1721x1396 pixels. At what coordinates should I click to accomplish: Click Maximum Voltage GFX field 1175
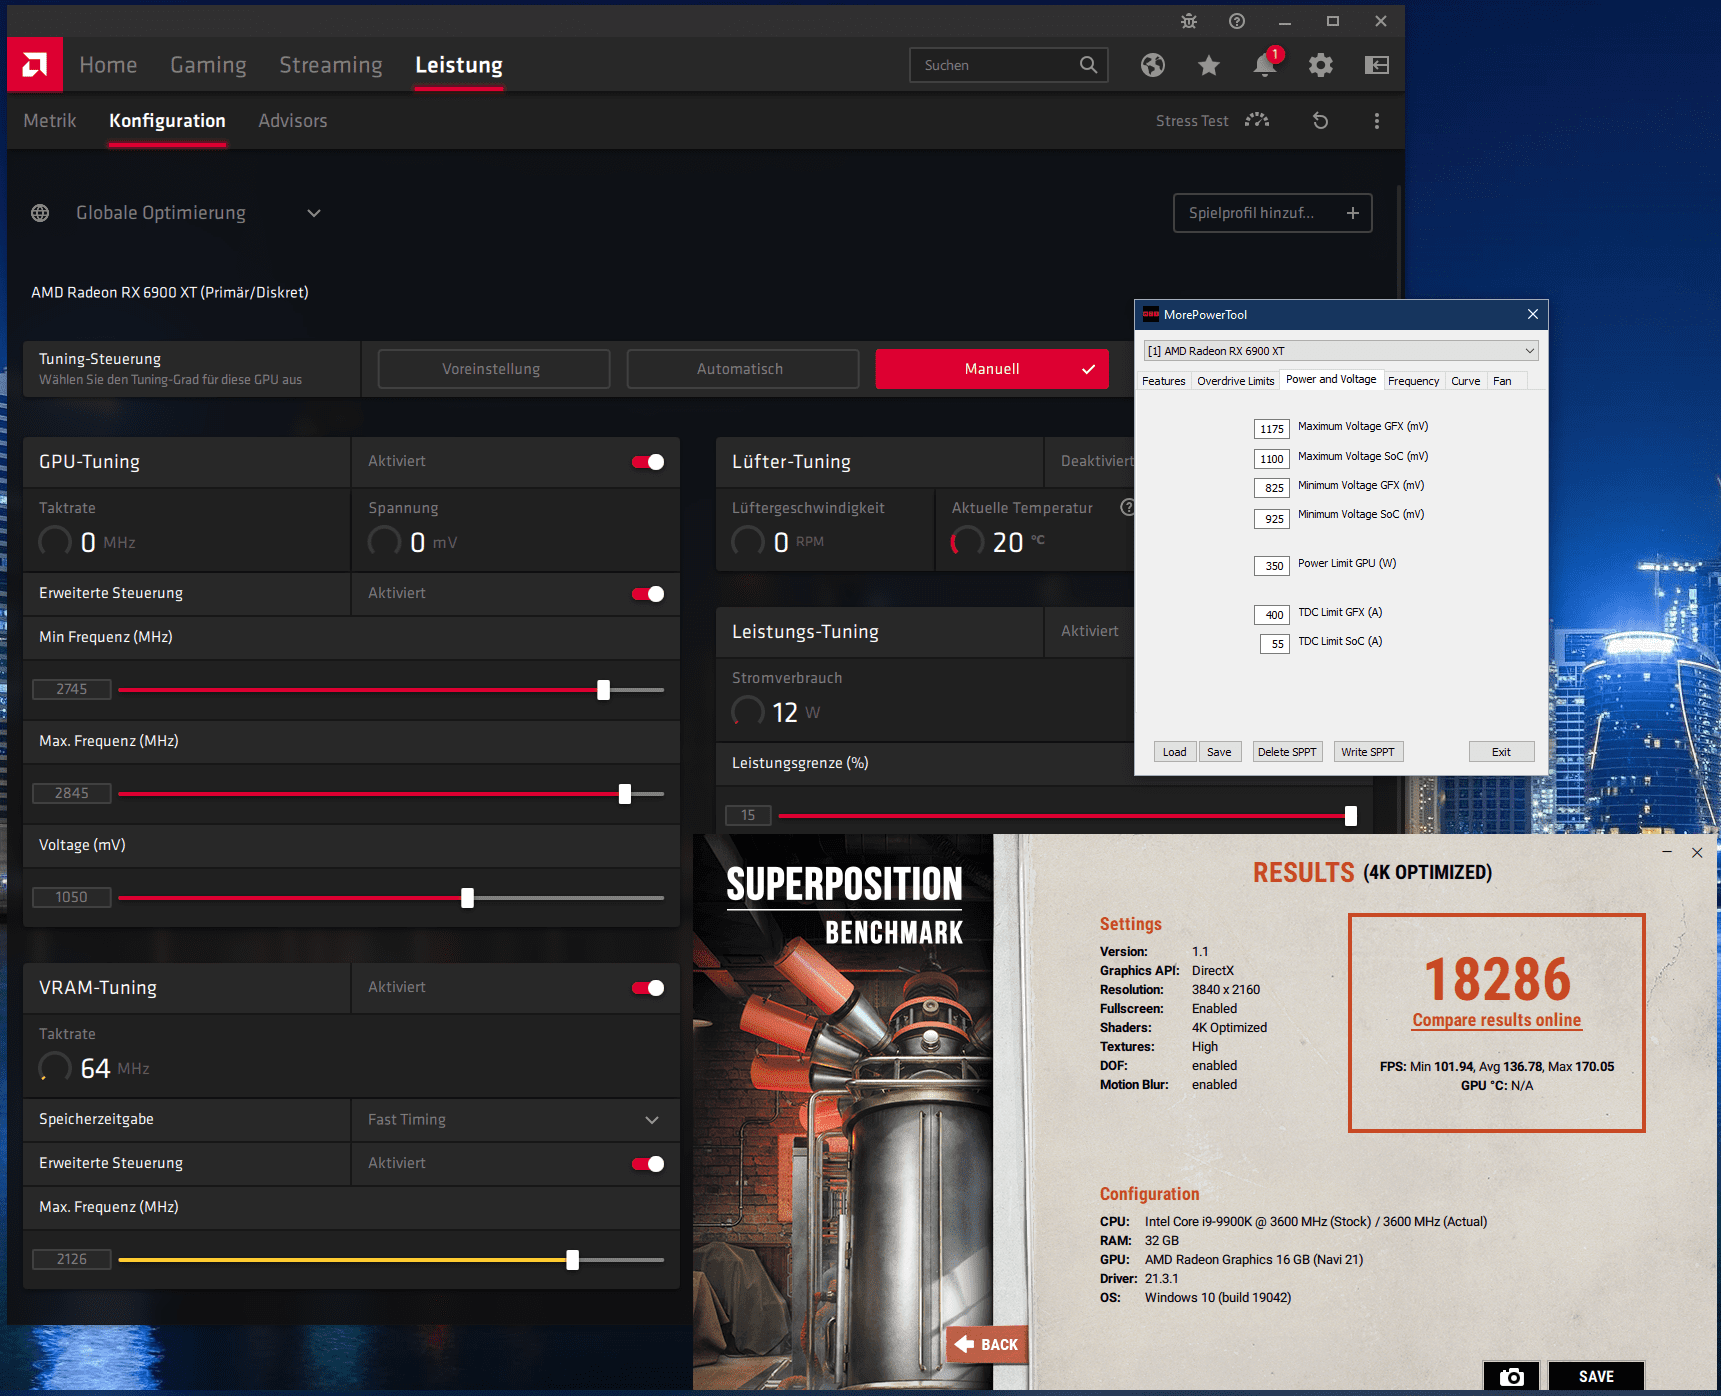point(1272,429)
